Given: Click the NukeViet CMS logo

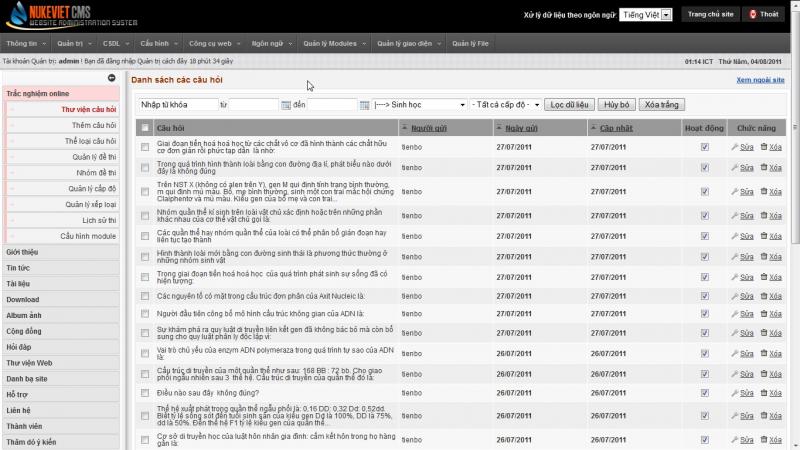Looking at the screenshot, I should [x=71, y=15].
